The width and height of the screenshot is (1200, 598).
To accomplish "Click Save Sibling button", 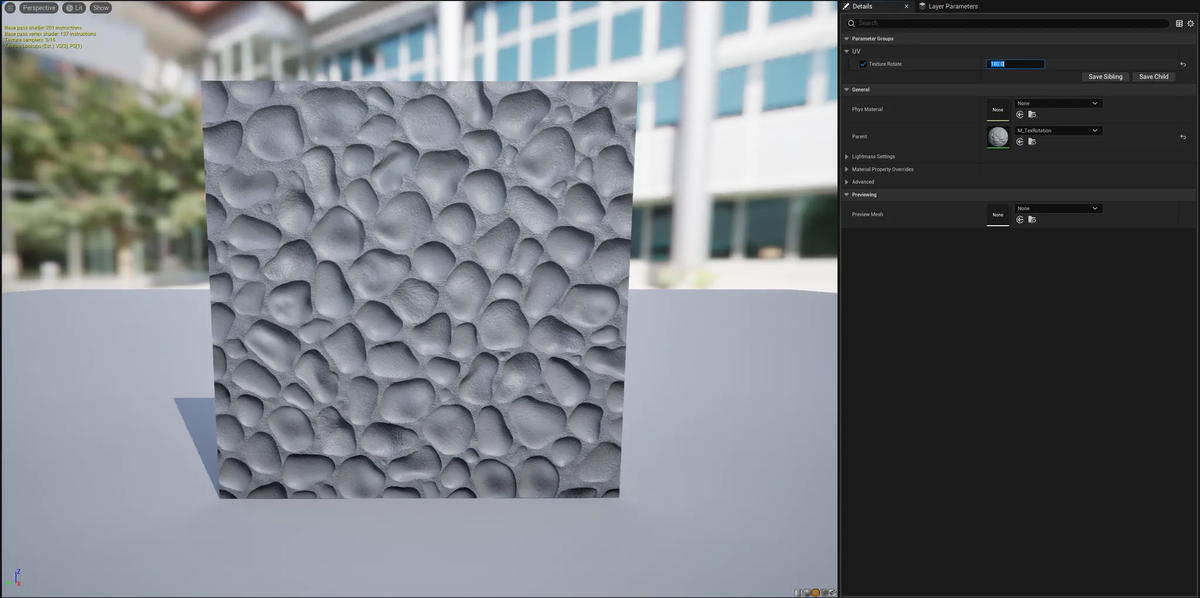I will (x=1105, y=77).
